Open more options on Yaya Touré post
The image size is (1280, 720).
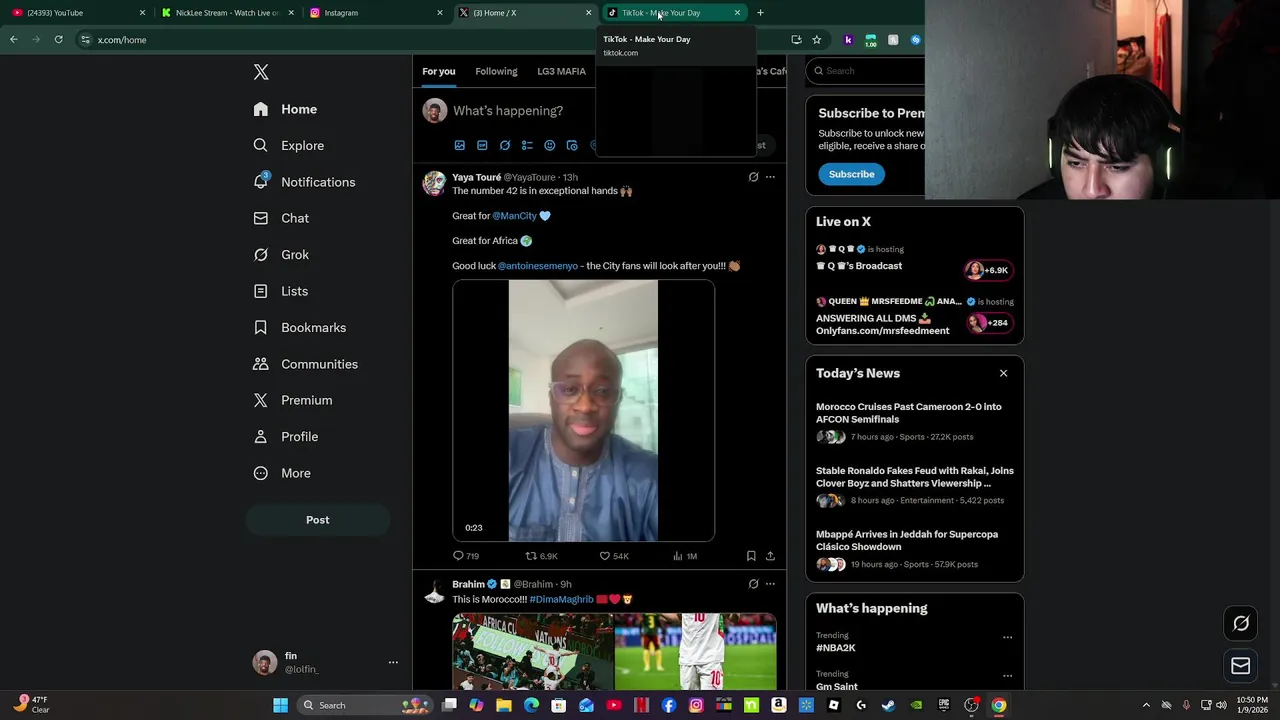point(770,177)
